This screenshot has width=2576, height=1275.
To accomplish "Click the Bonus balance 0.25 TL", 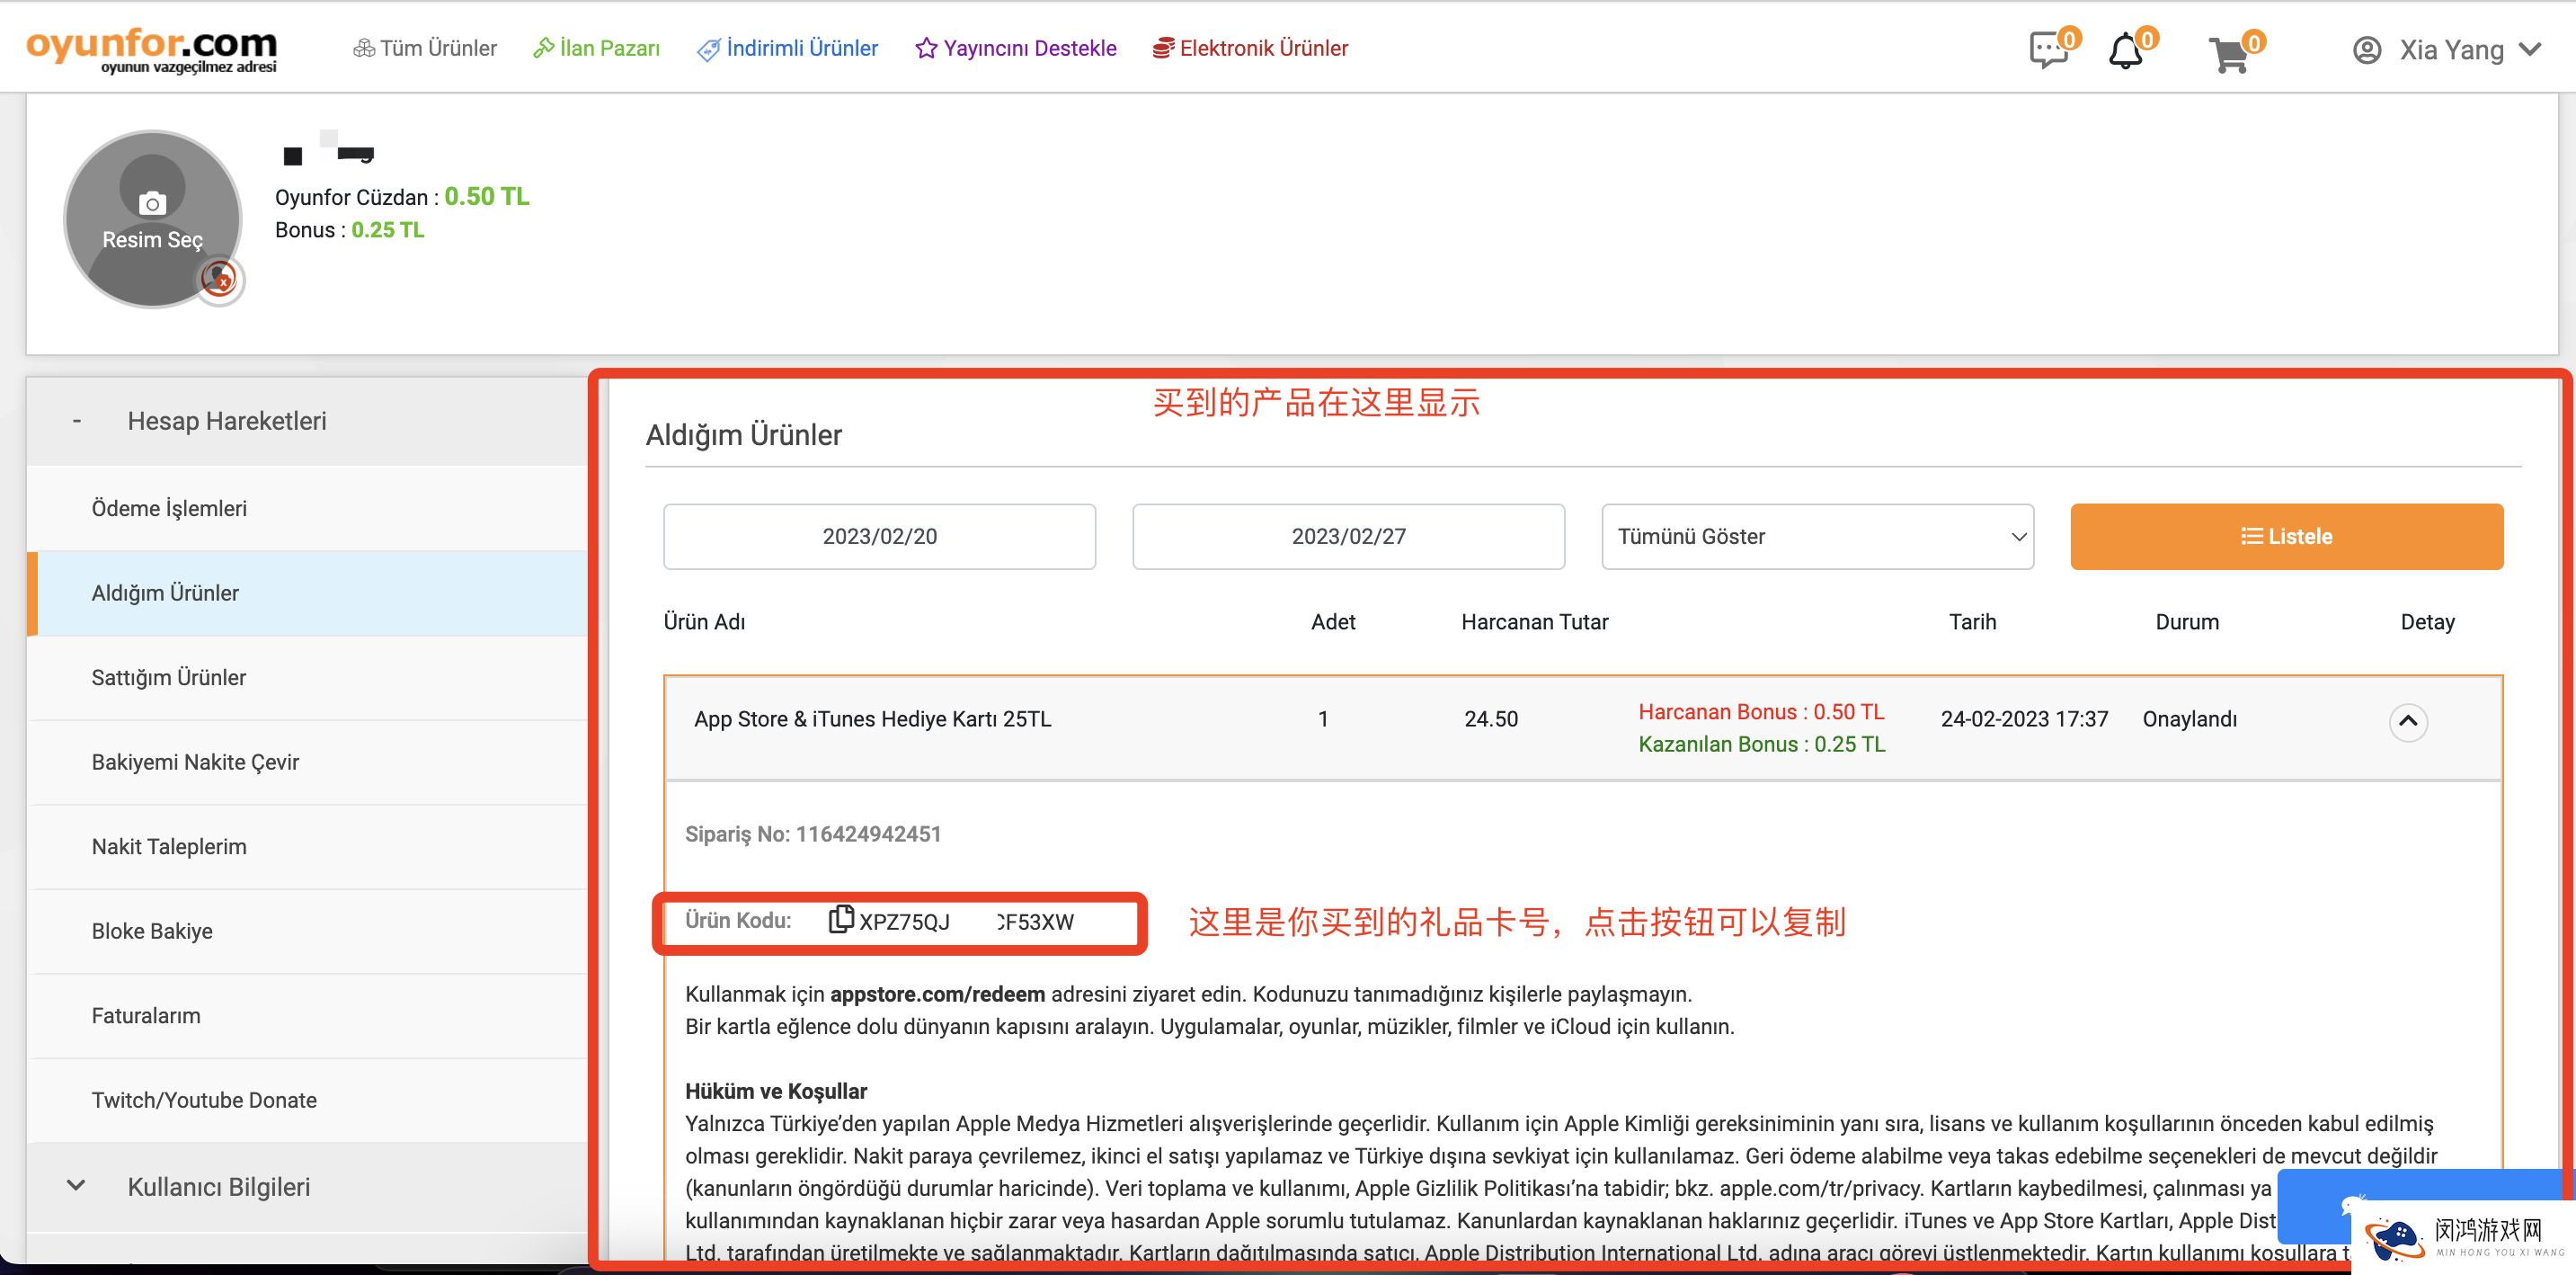I will (x=388, y=230).
